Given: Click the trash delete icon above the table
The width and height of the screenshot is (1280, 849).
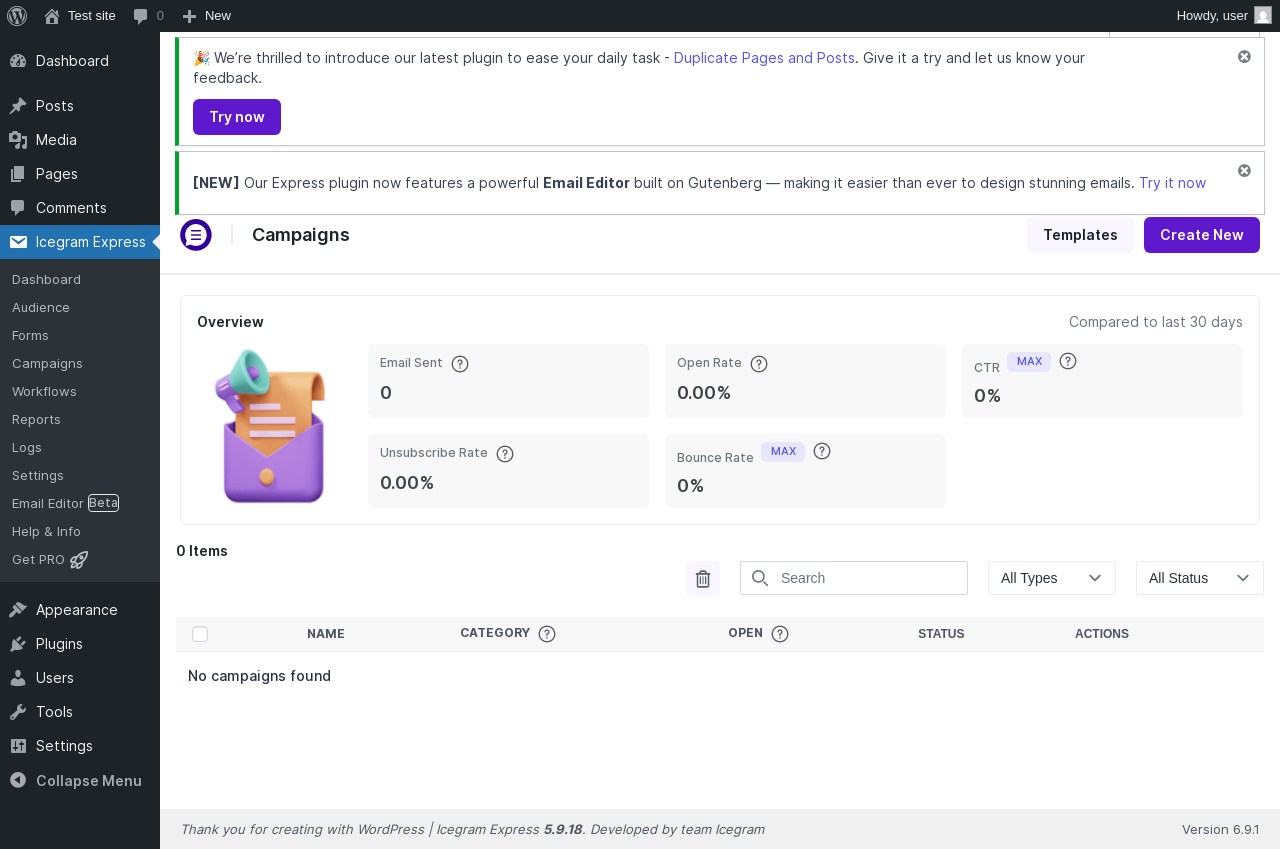Looking at the screenshot, I should coord(703,579).
